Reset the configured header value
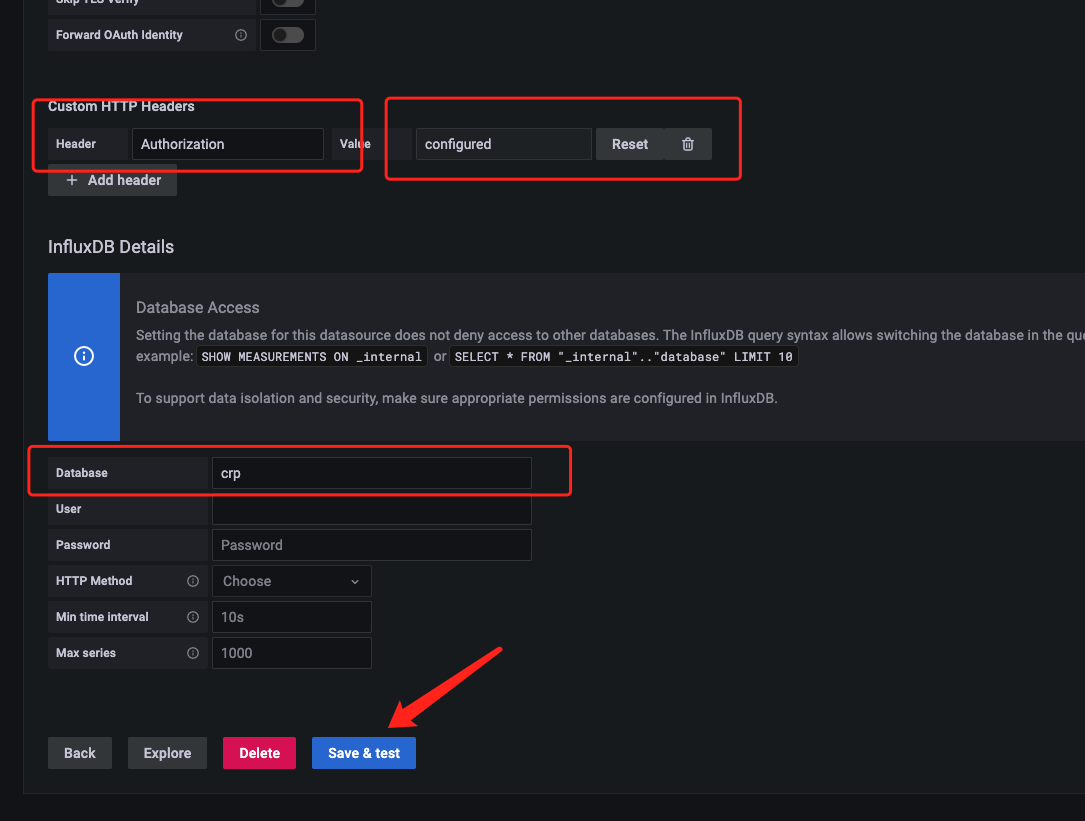This screenshot has width=1085, height=821. (630, 144)
